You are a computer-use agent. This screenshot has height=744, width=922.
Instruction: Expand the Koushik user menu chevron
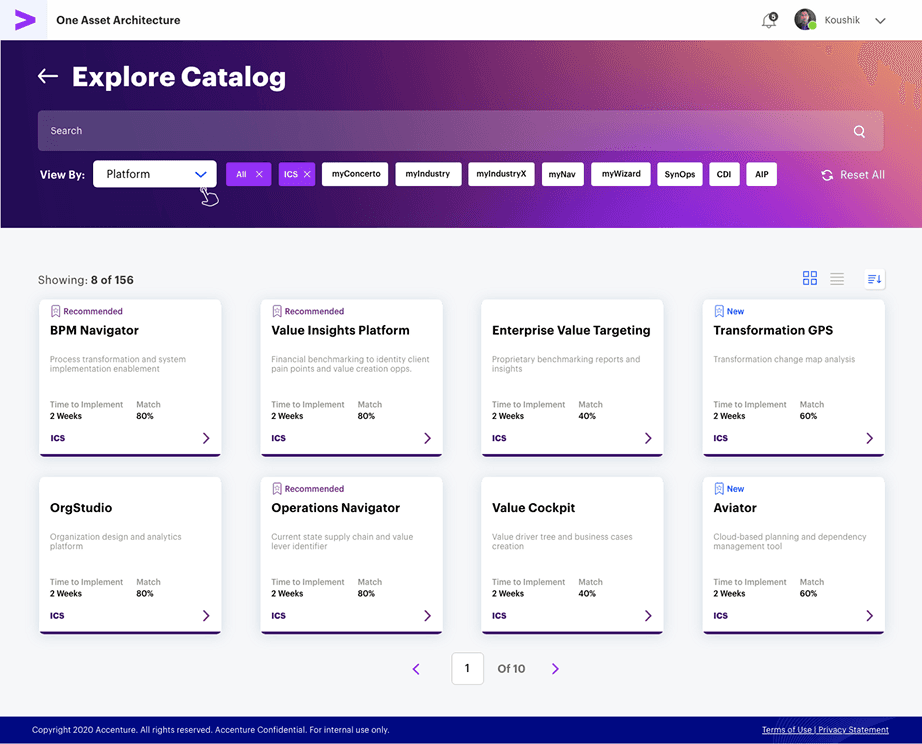click(x=880, y=21)
